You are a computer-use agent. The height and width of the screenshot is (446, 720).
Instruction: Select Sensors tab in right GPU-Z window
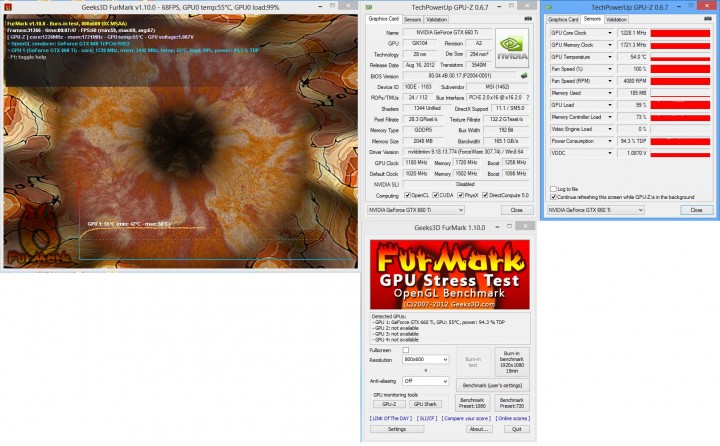coord(592,19)
